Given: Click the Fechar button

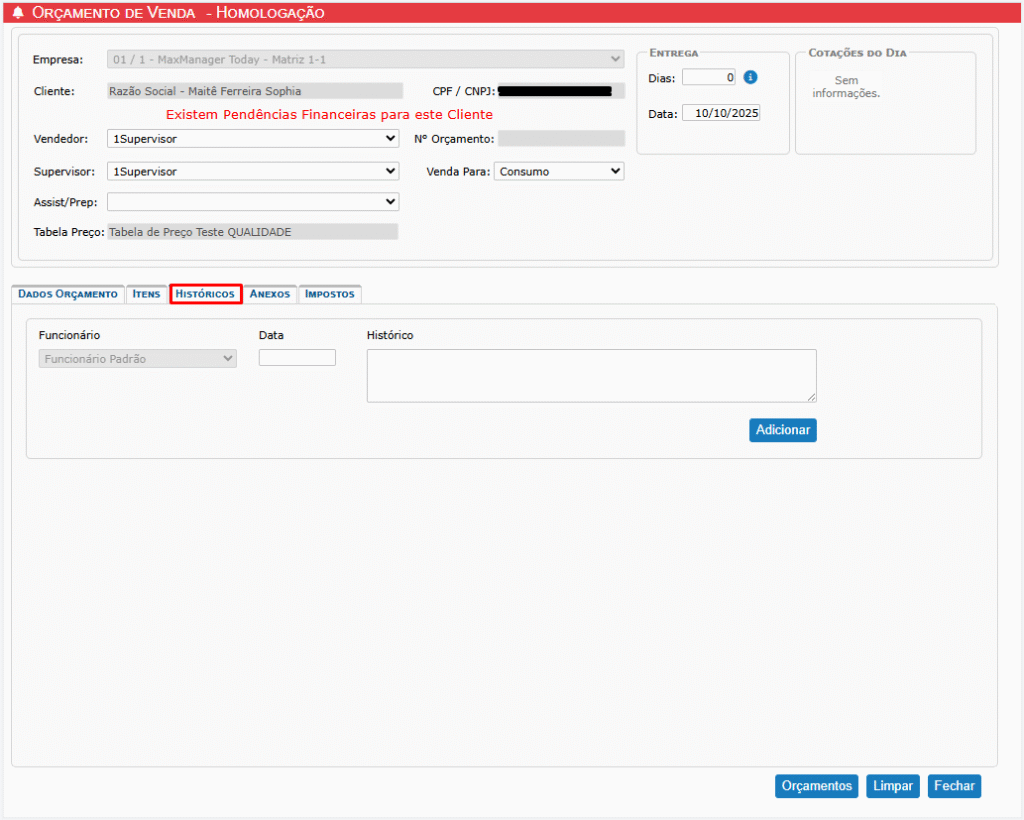Looking at the screenshot, I should 954,786.
